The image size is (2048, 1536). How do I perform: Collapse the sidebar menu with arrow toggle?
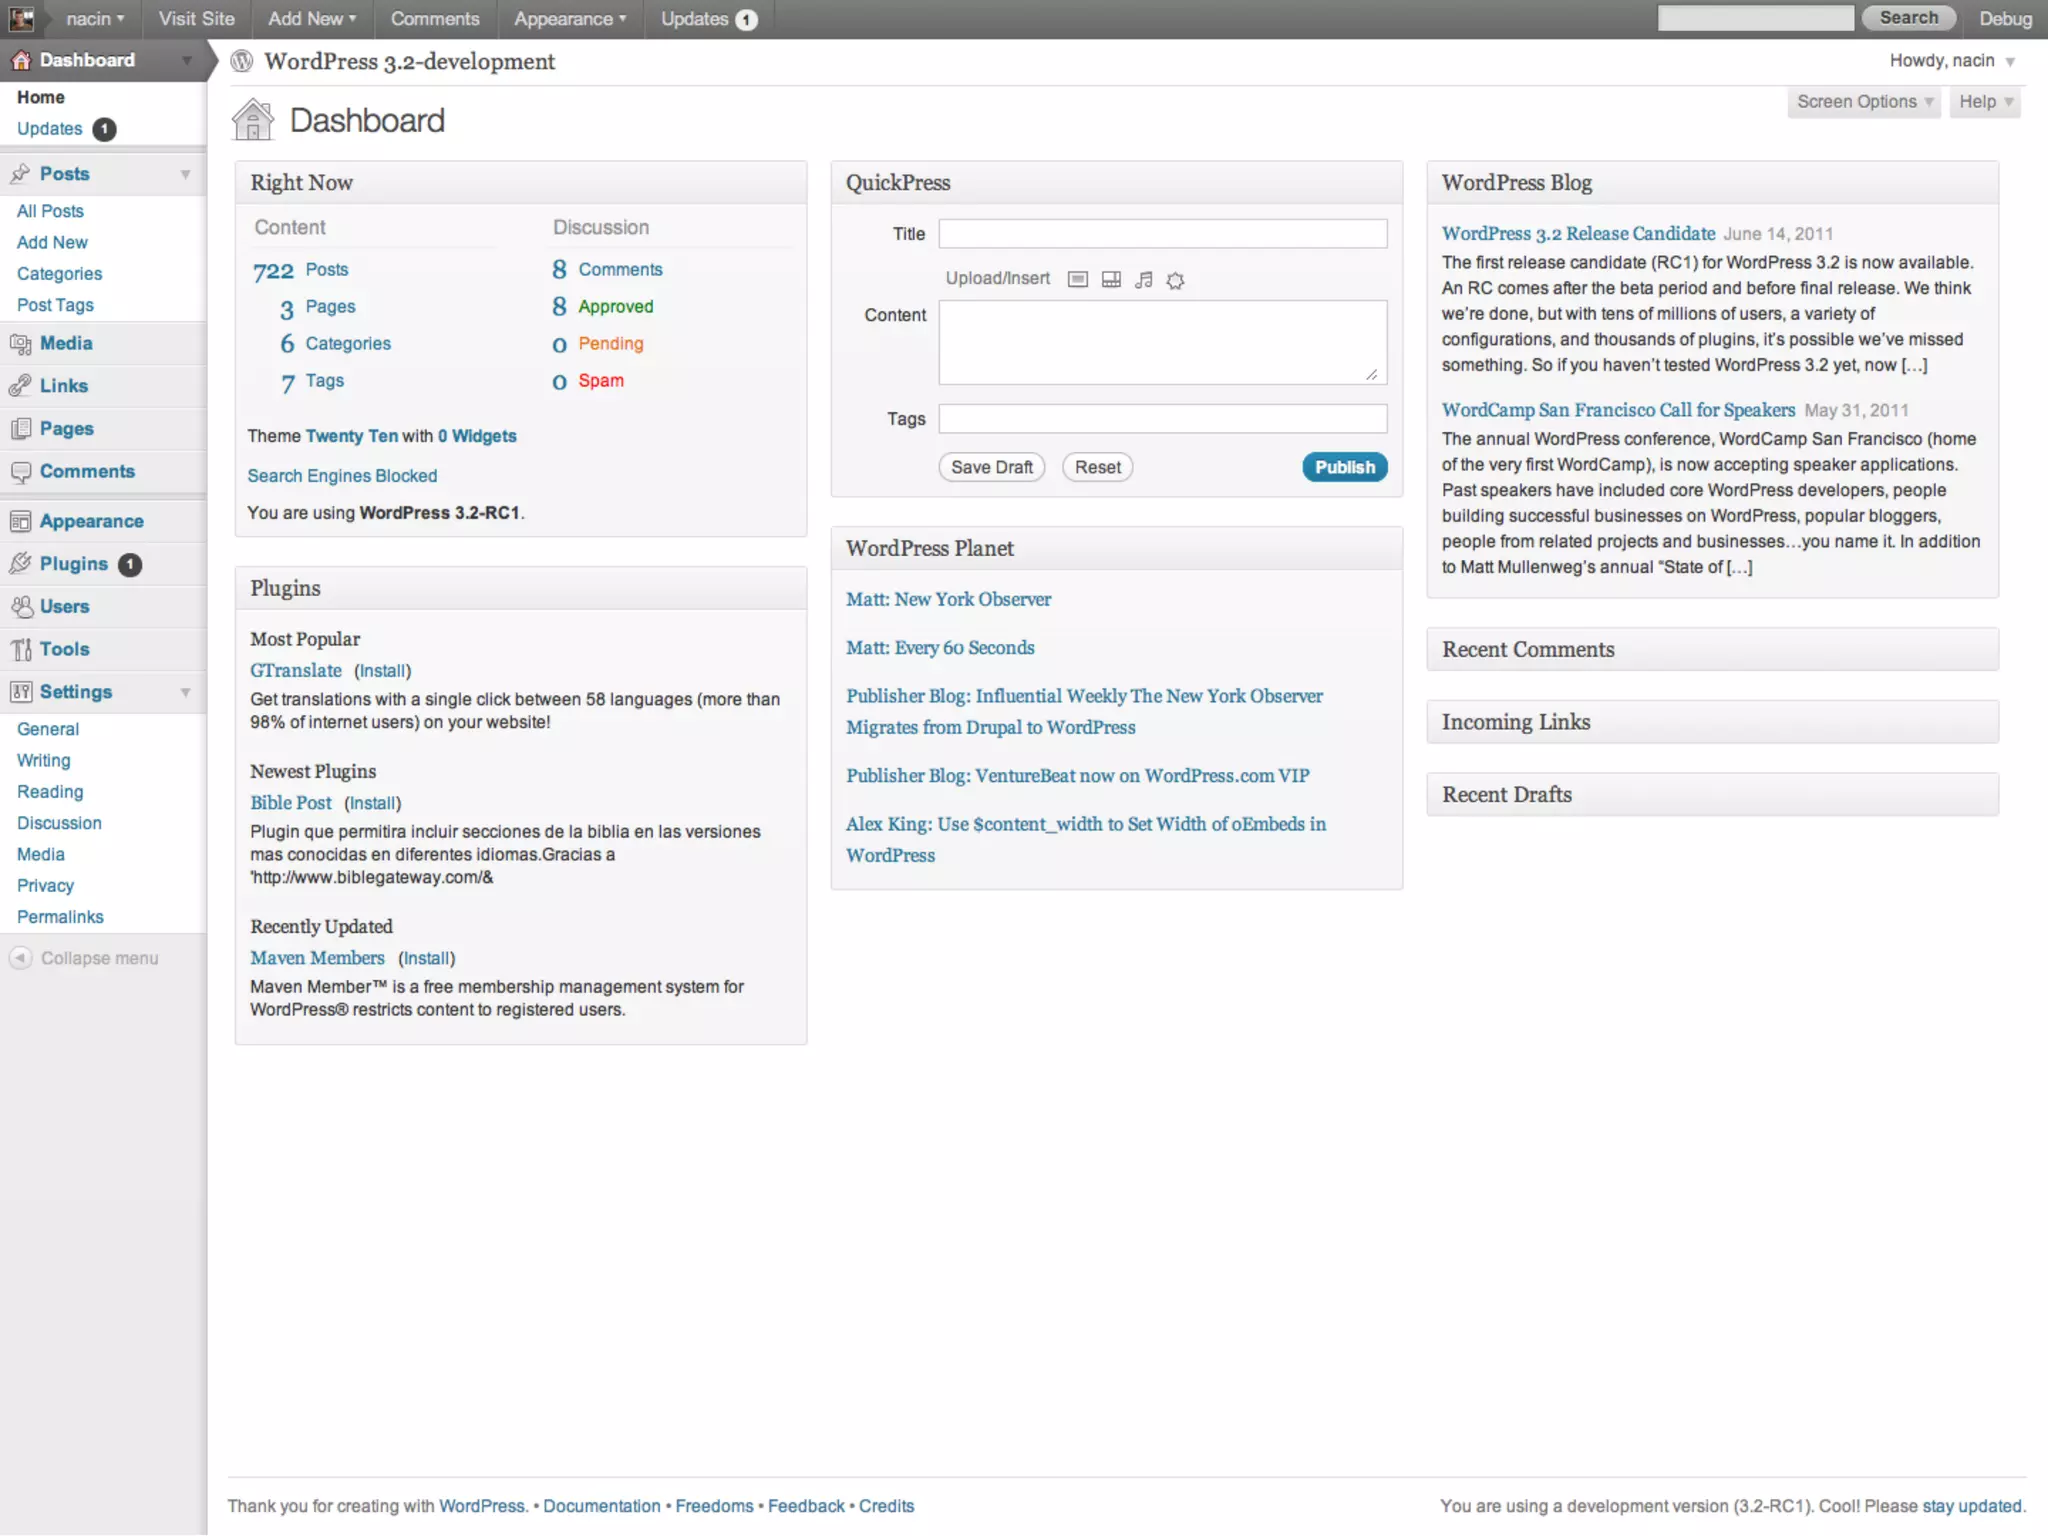click(x=20, y=958)
